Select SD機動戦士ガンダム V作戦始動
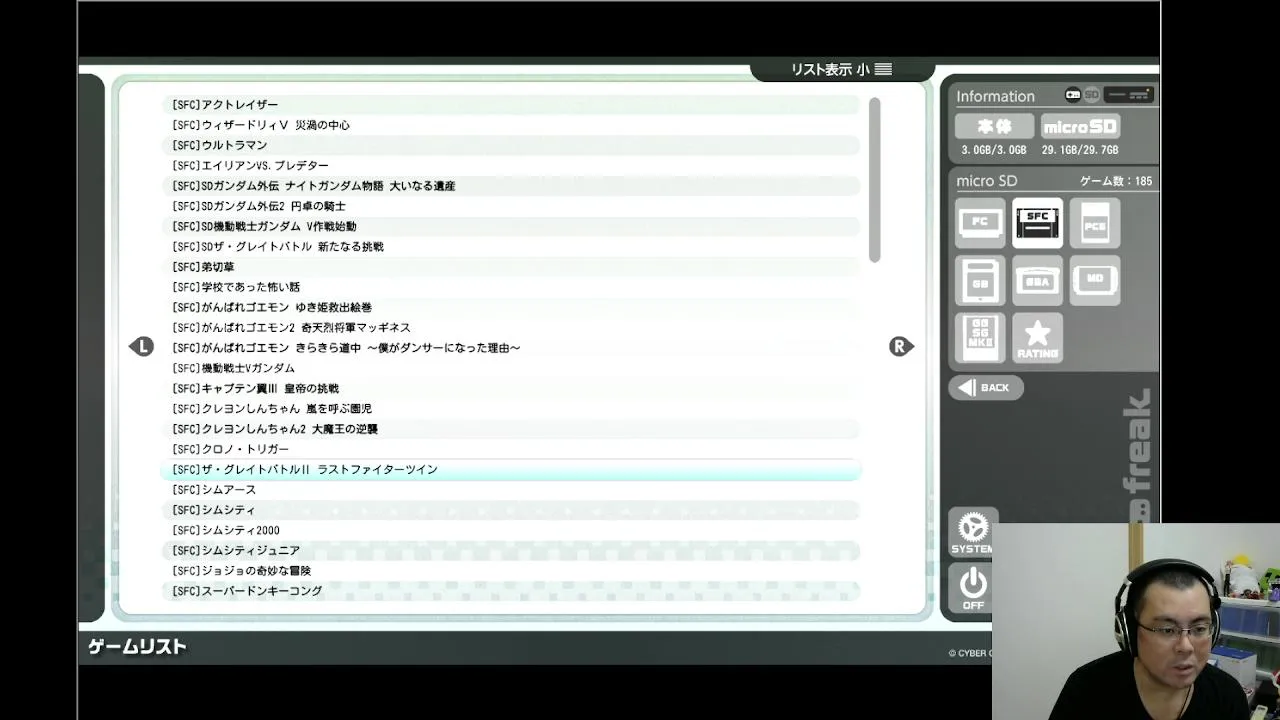 pos(510,226)
